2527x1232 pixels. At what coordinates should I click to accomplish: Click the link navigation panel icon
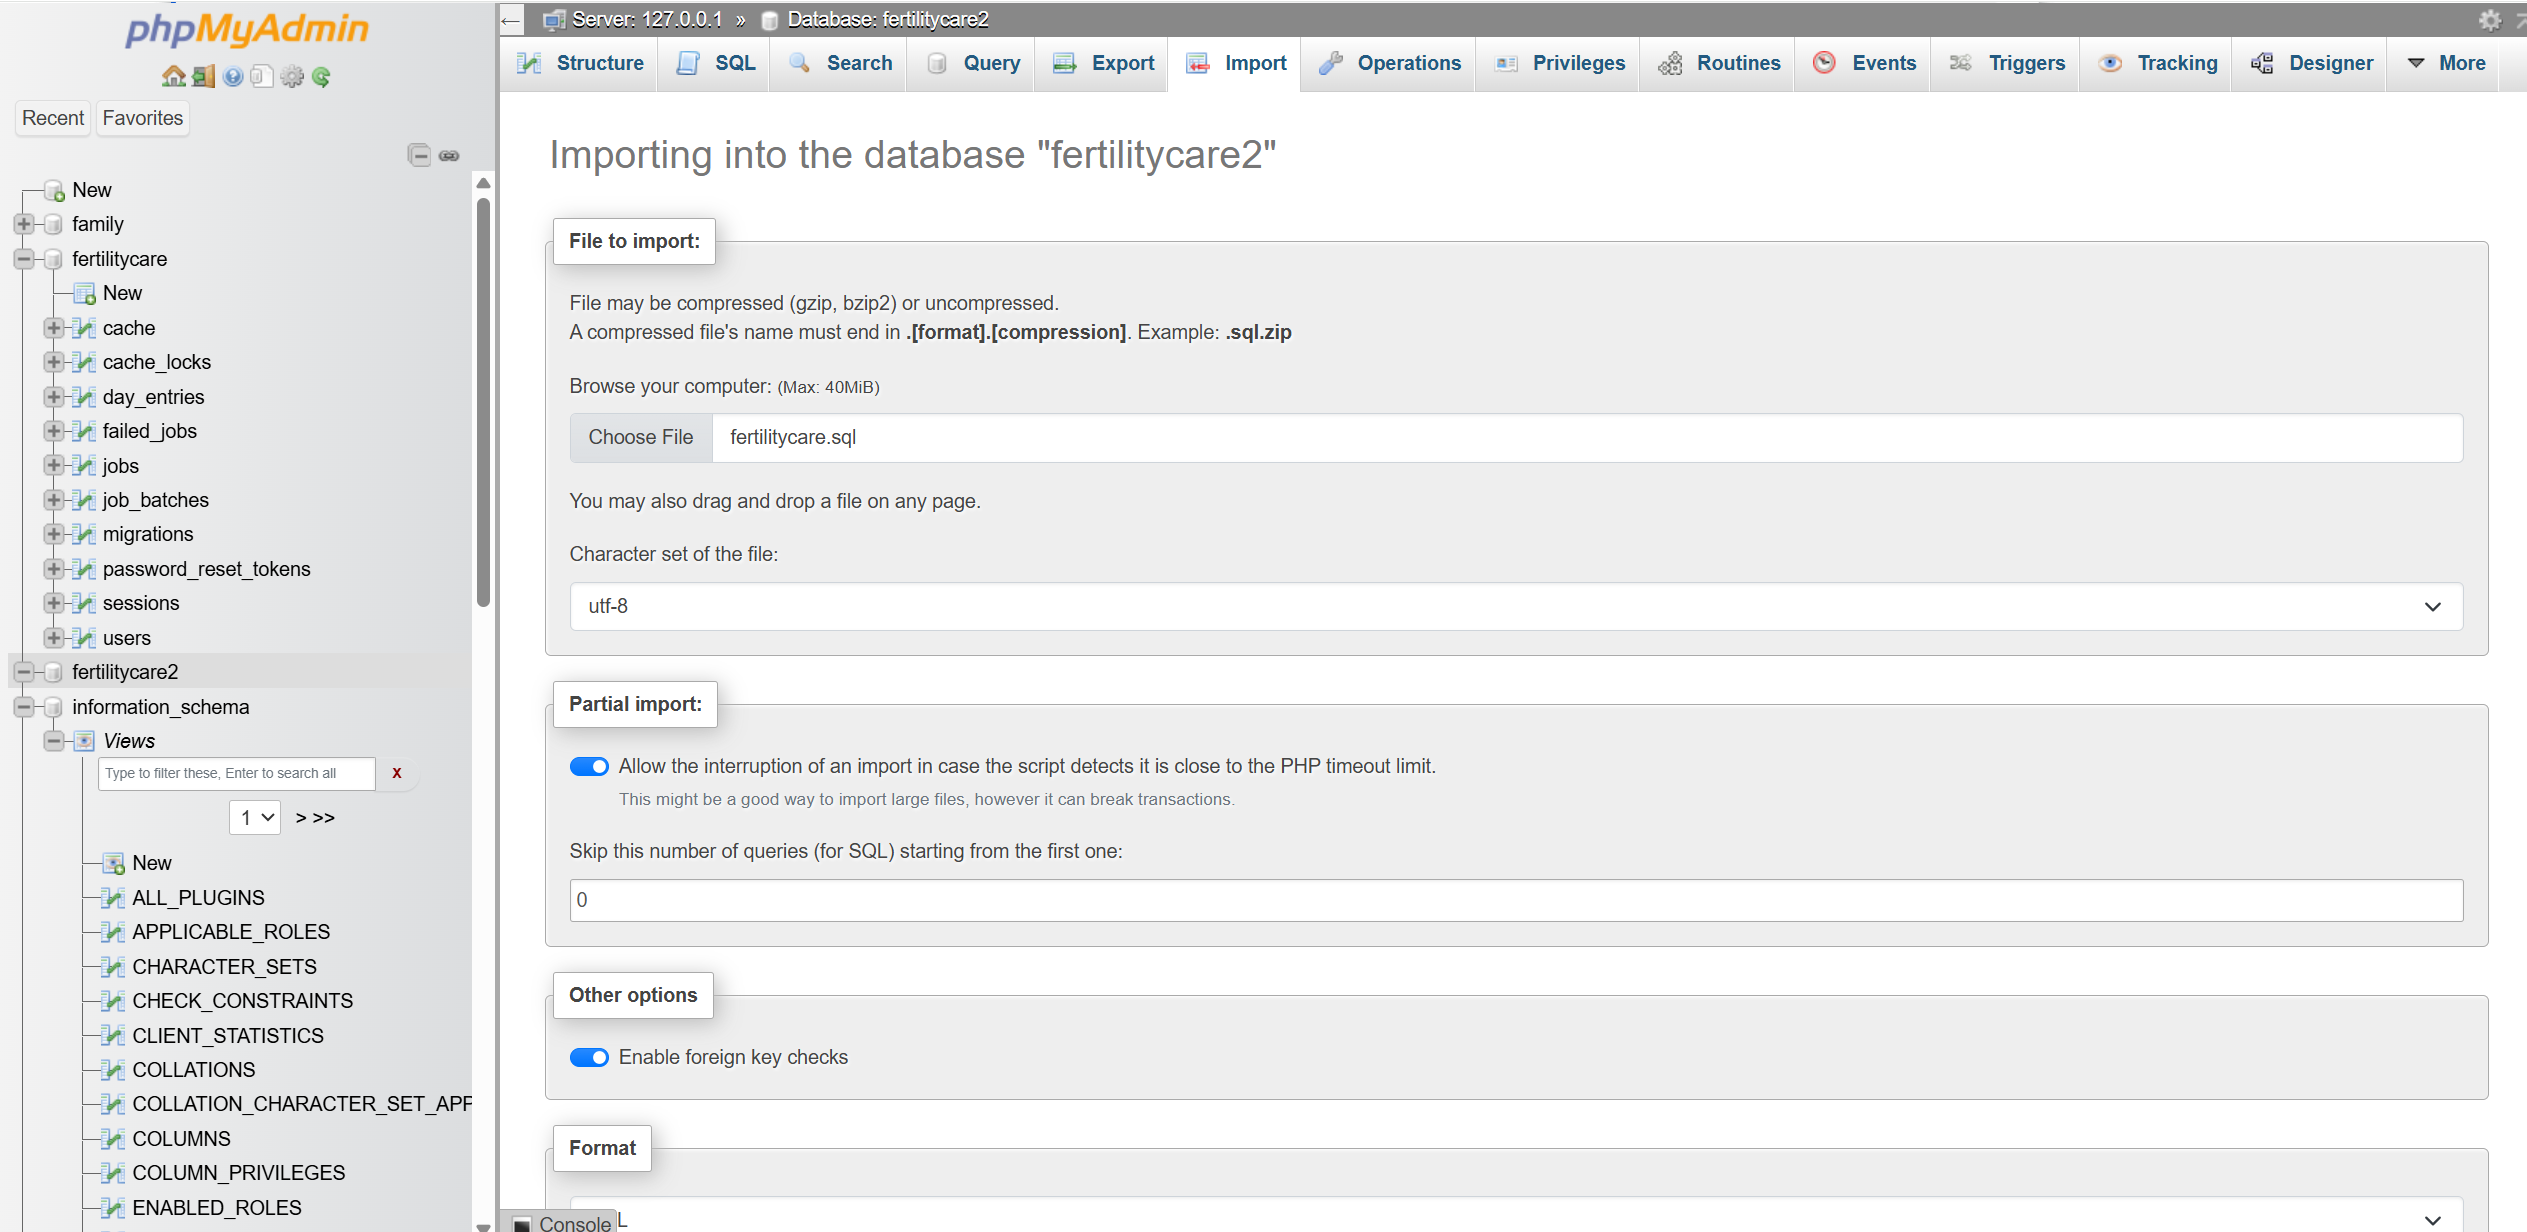(x=449, y=156)
